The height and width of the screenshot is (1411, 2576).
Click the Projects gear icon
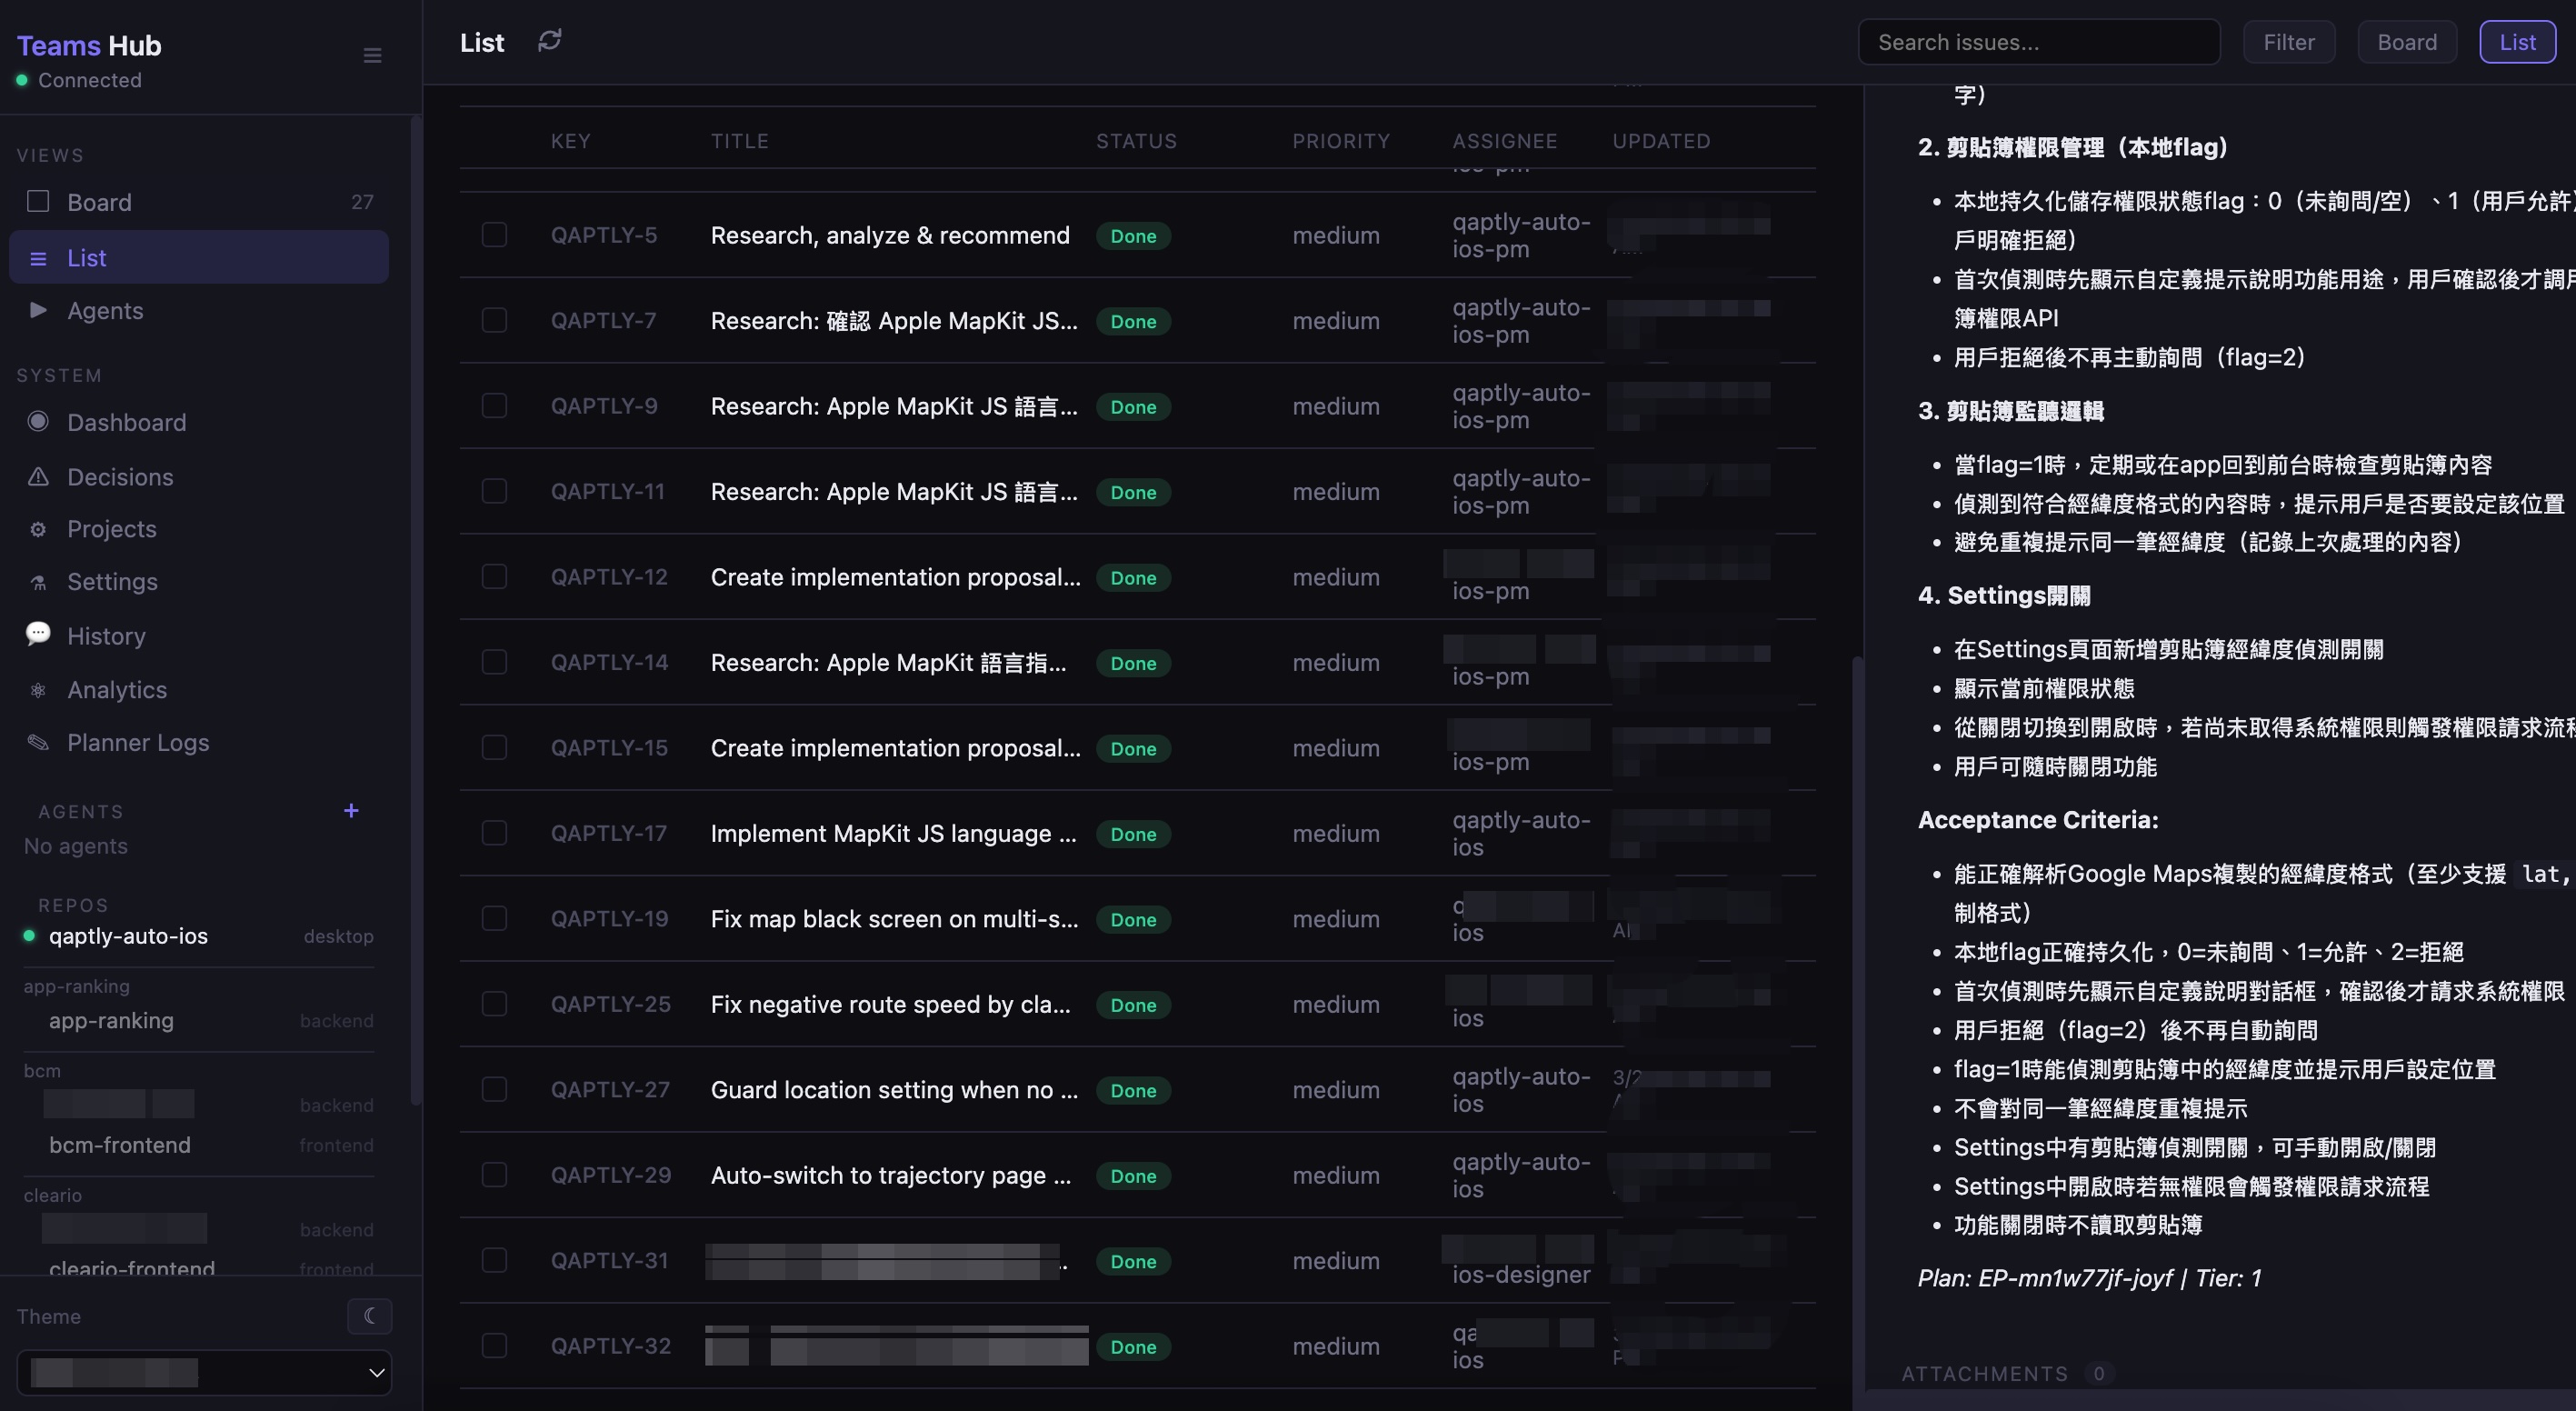point(38,529)
